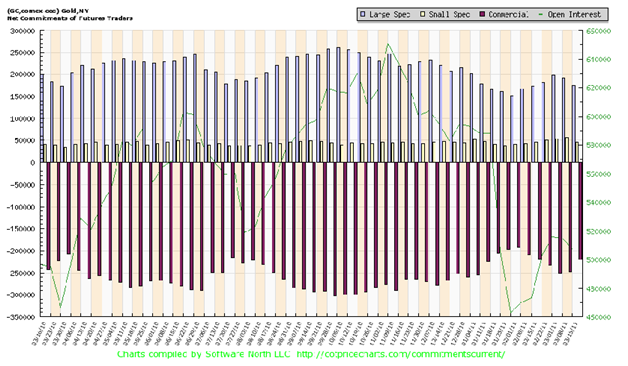The height and width of the screenshot is (366, 628).
Task: Click the 450000 label at bottom of right axis
Action: point(598,317)
